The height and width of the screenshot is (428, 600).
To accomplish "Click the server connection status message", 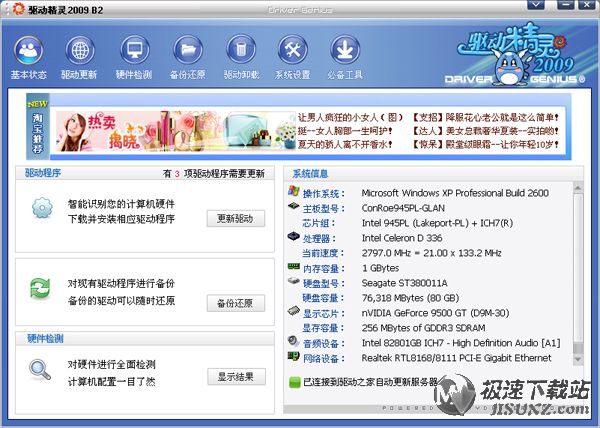I will [370, 381].
